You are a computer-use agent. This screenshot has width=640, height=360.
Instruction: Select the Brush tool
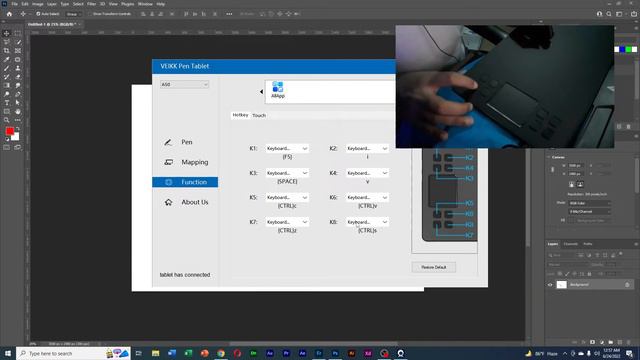point(7,68)
